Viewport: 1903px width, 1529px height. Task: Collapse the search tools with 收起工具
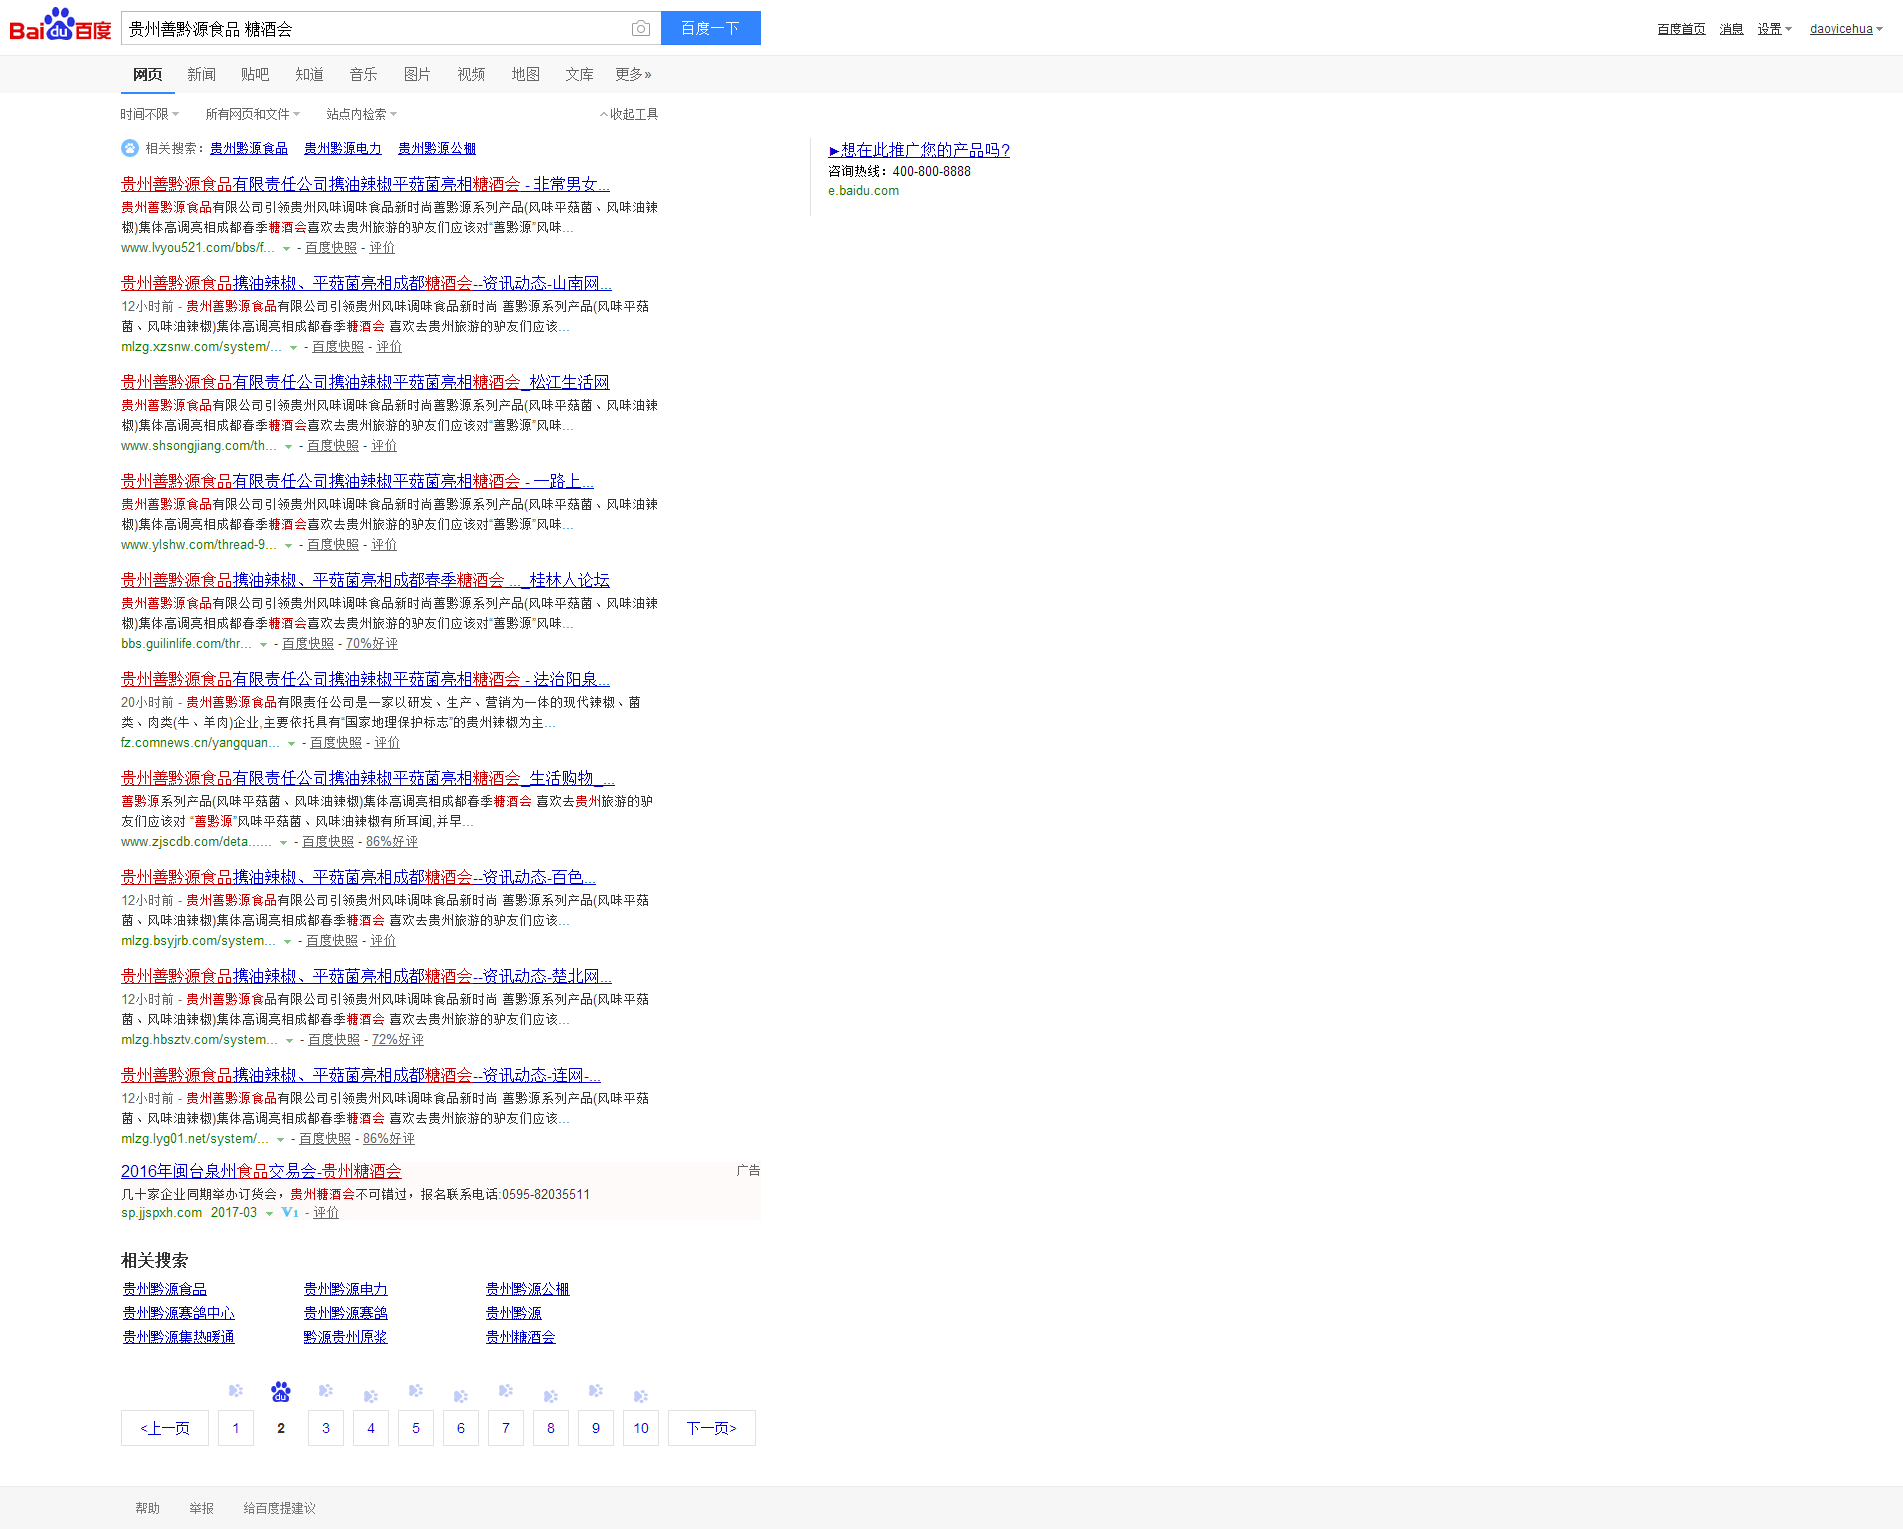click(629, 114)
